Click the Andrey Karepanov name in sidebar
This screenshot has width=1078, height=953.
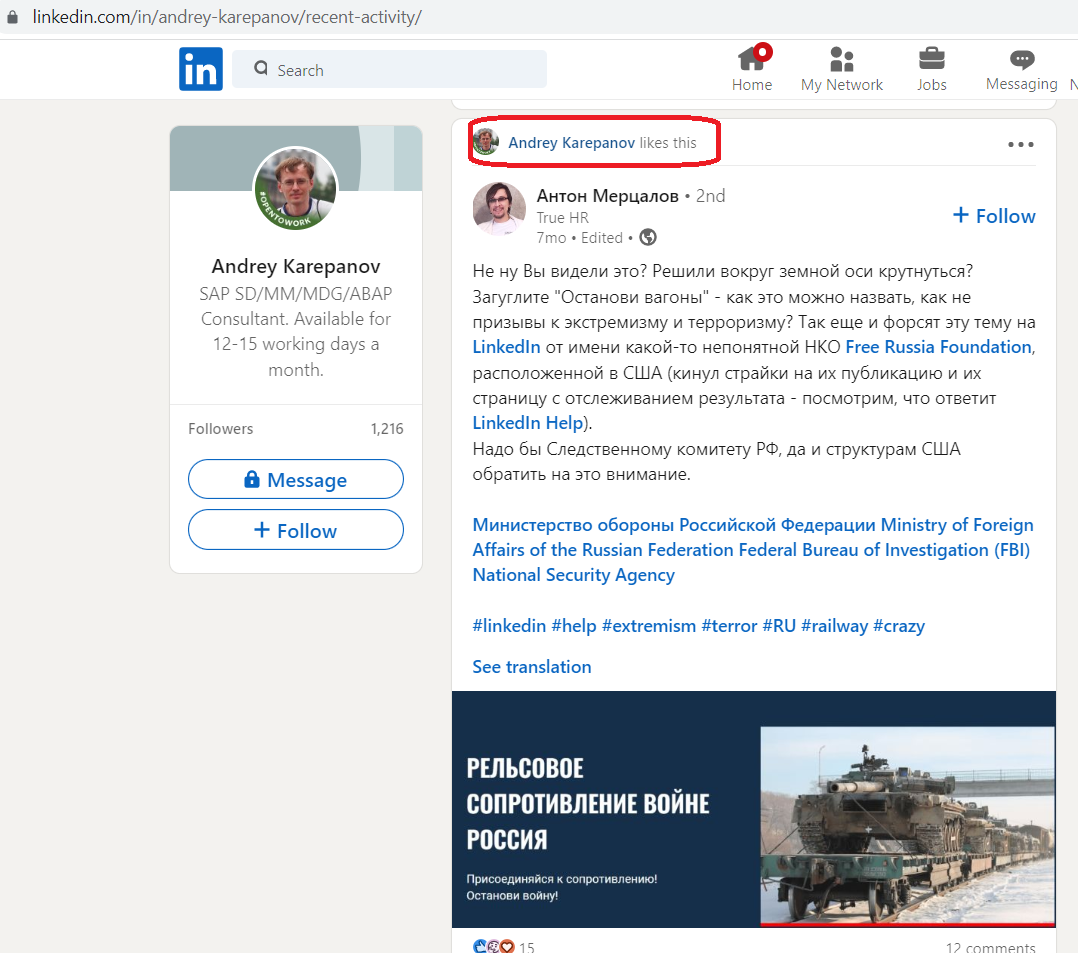point(296,266)
